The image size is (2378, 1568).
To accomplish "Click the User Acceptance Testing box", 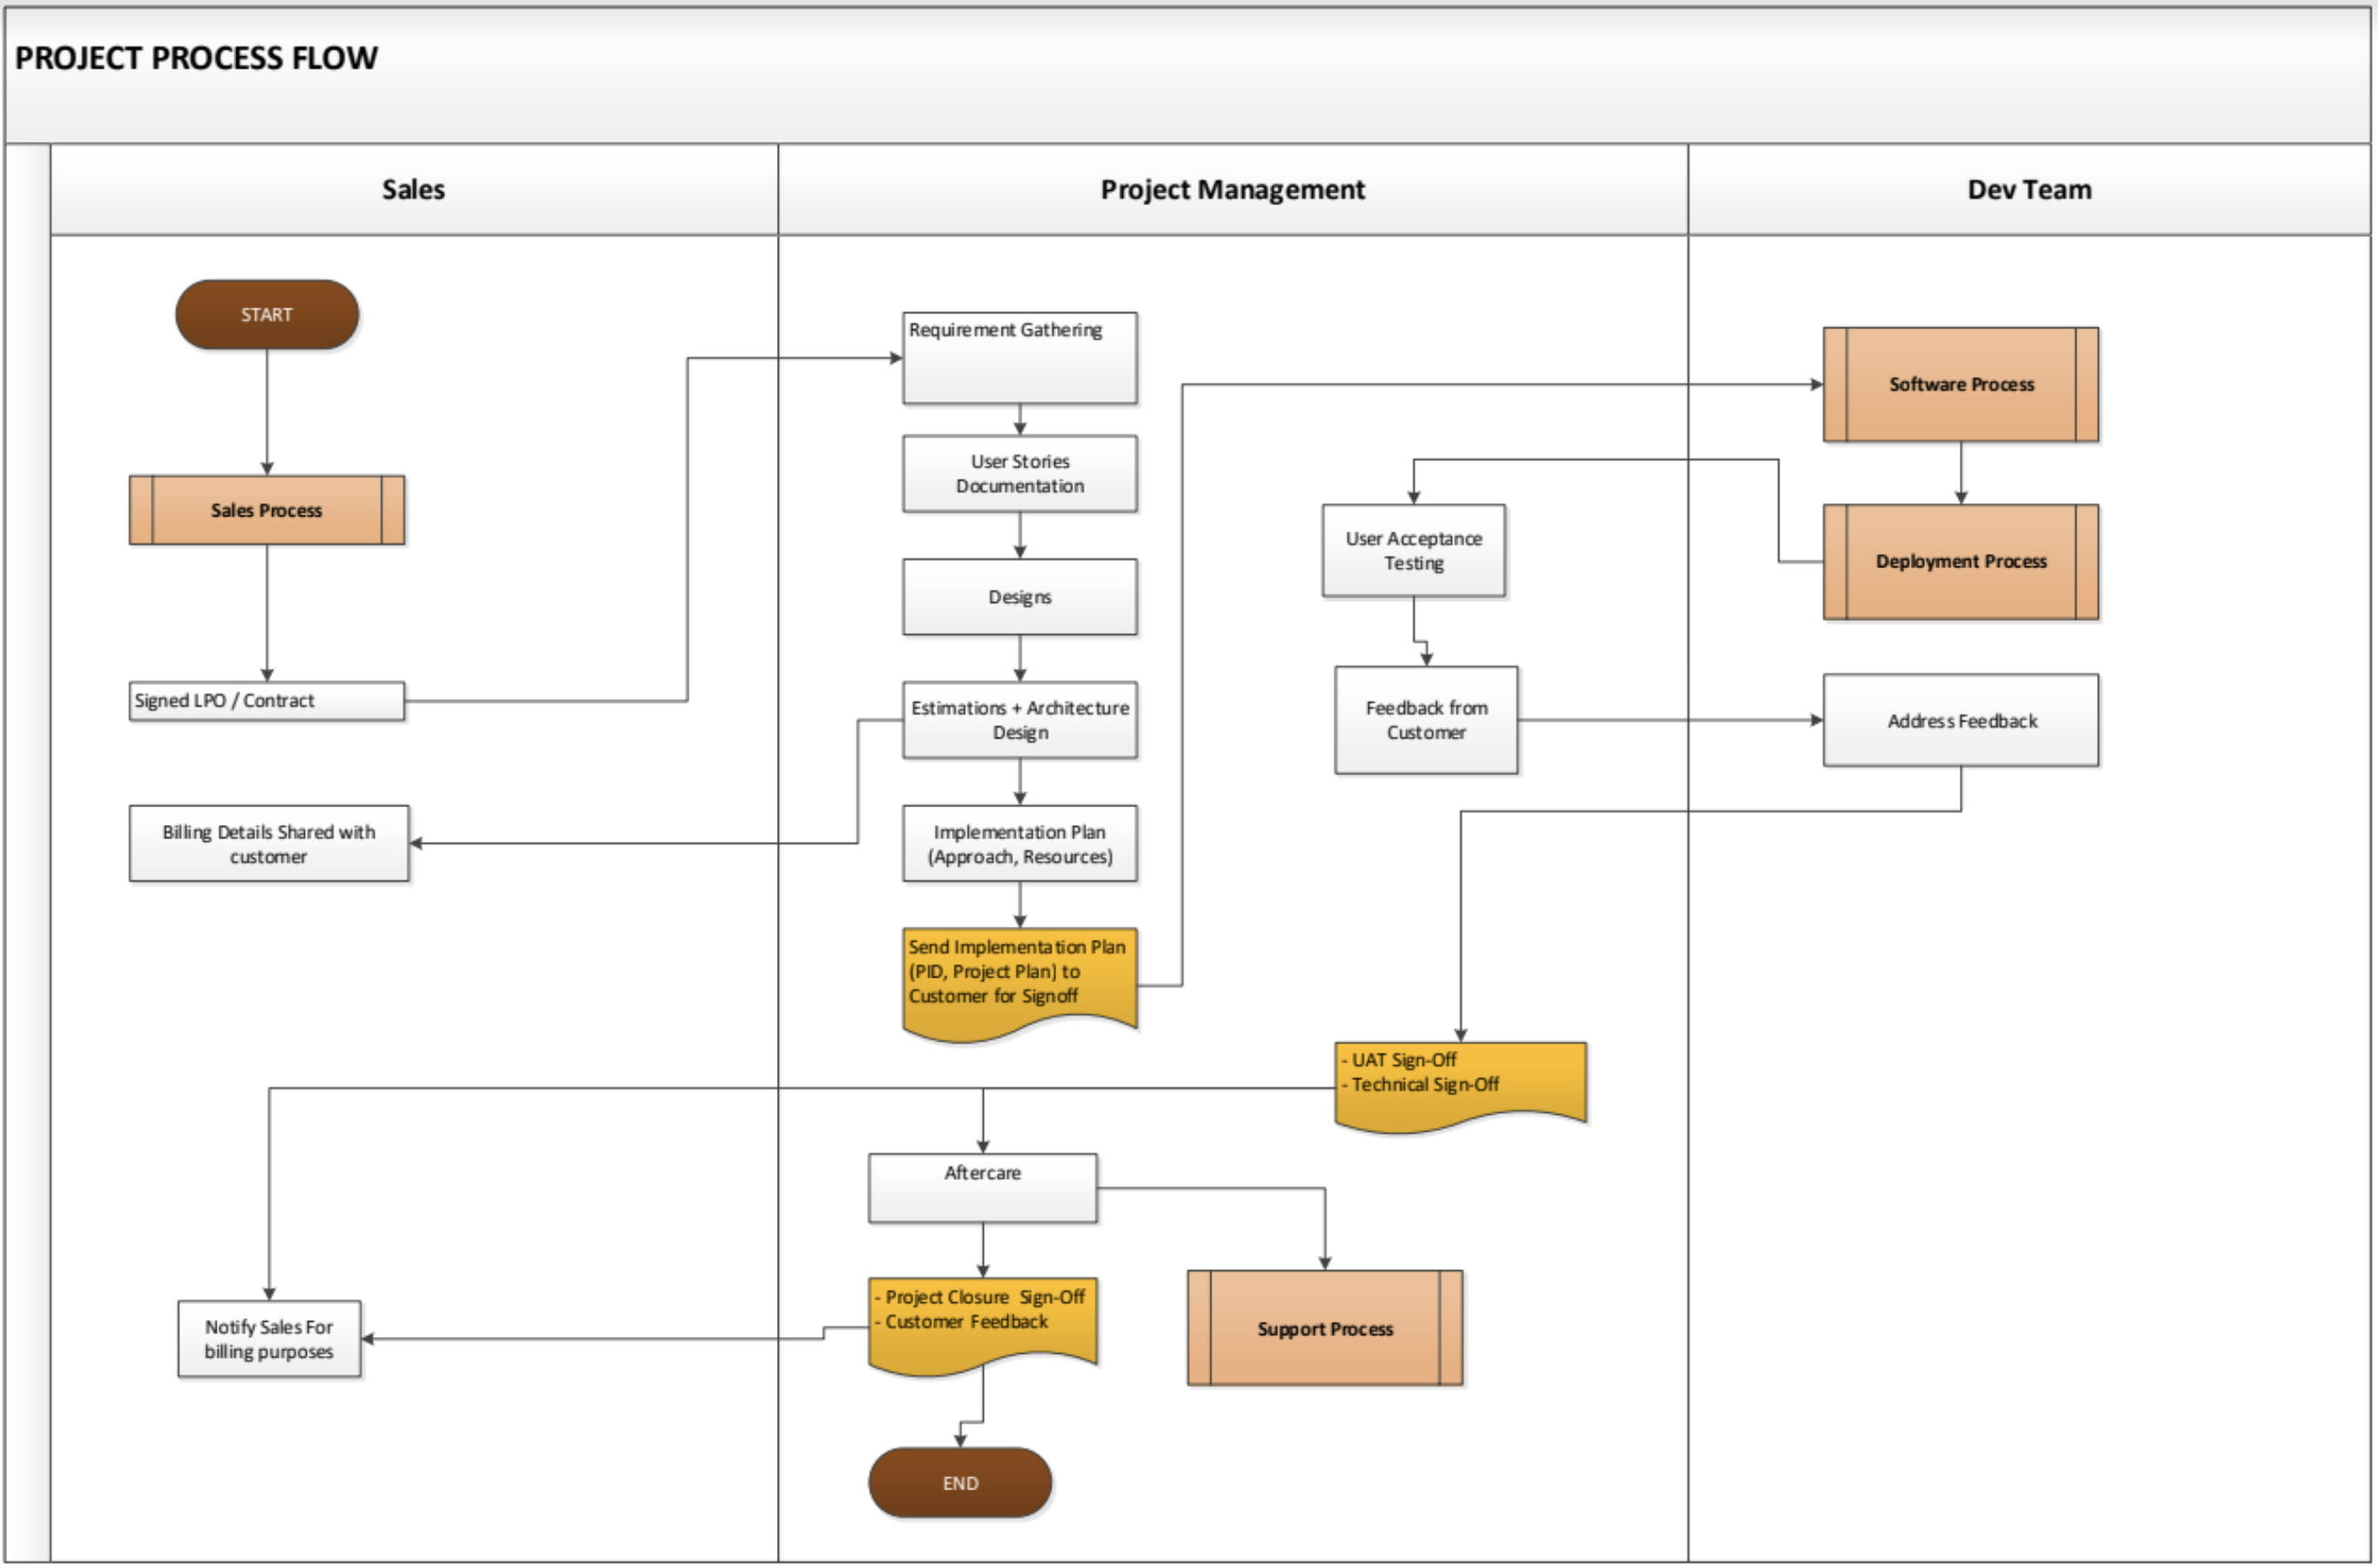I will pyautogui.click(x=1414, y=551).
